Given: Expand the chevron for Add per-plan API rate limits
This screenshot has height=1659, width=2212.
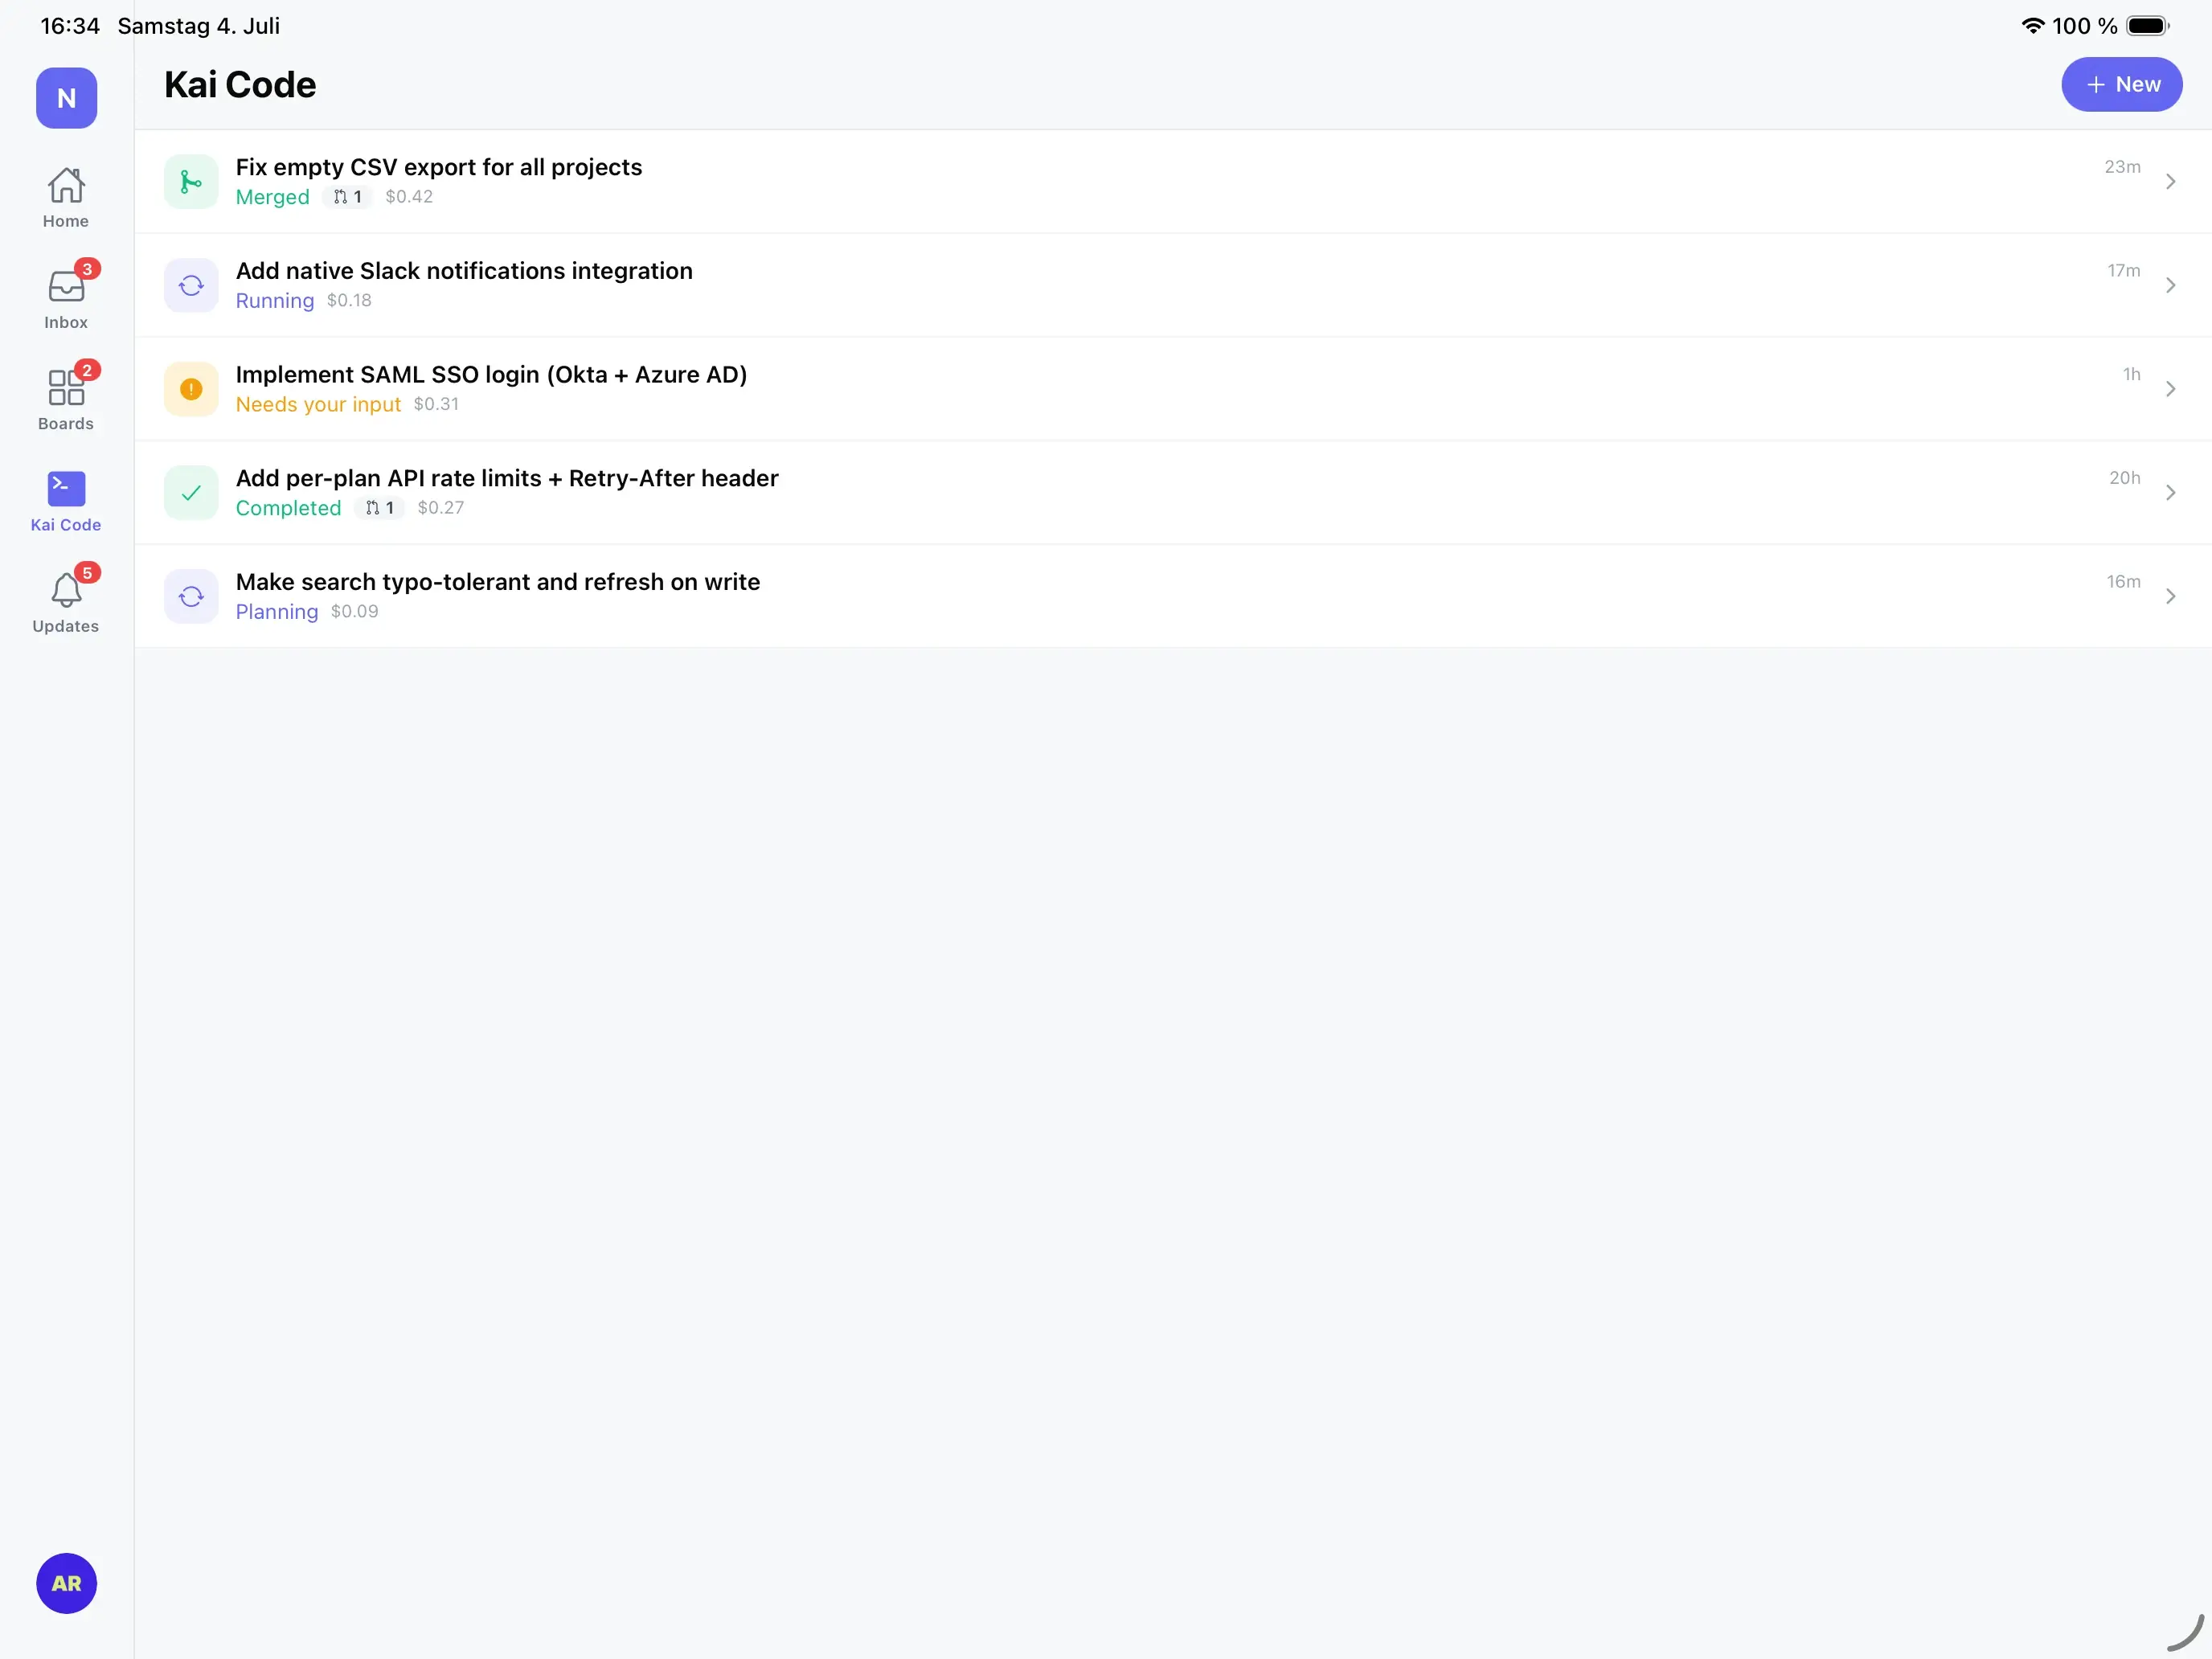Looking at the screenshot, I should click(x=2170, y=493).
